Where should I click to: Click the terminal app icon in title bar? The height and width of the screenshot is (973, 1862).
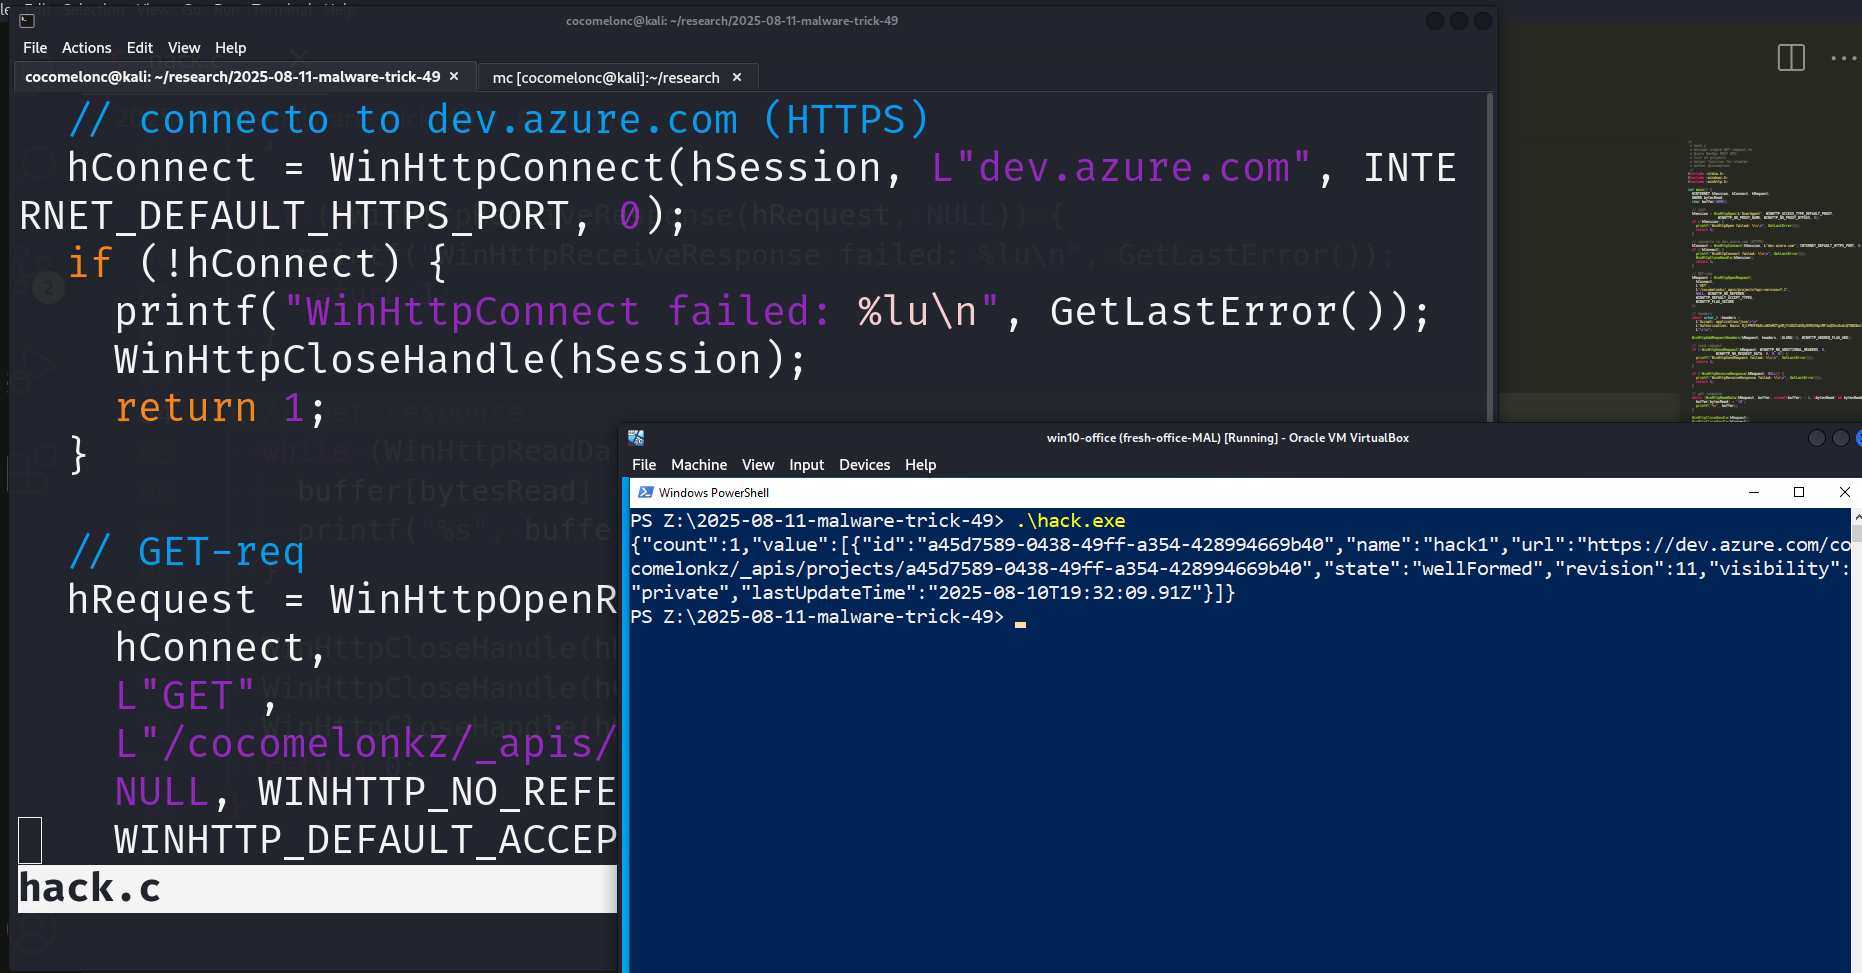27,21
